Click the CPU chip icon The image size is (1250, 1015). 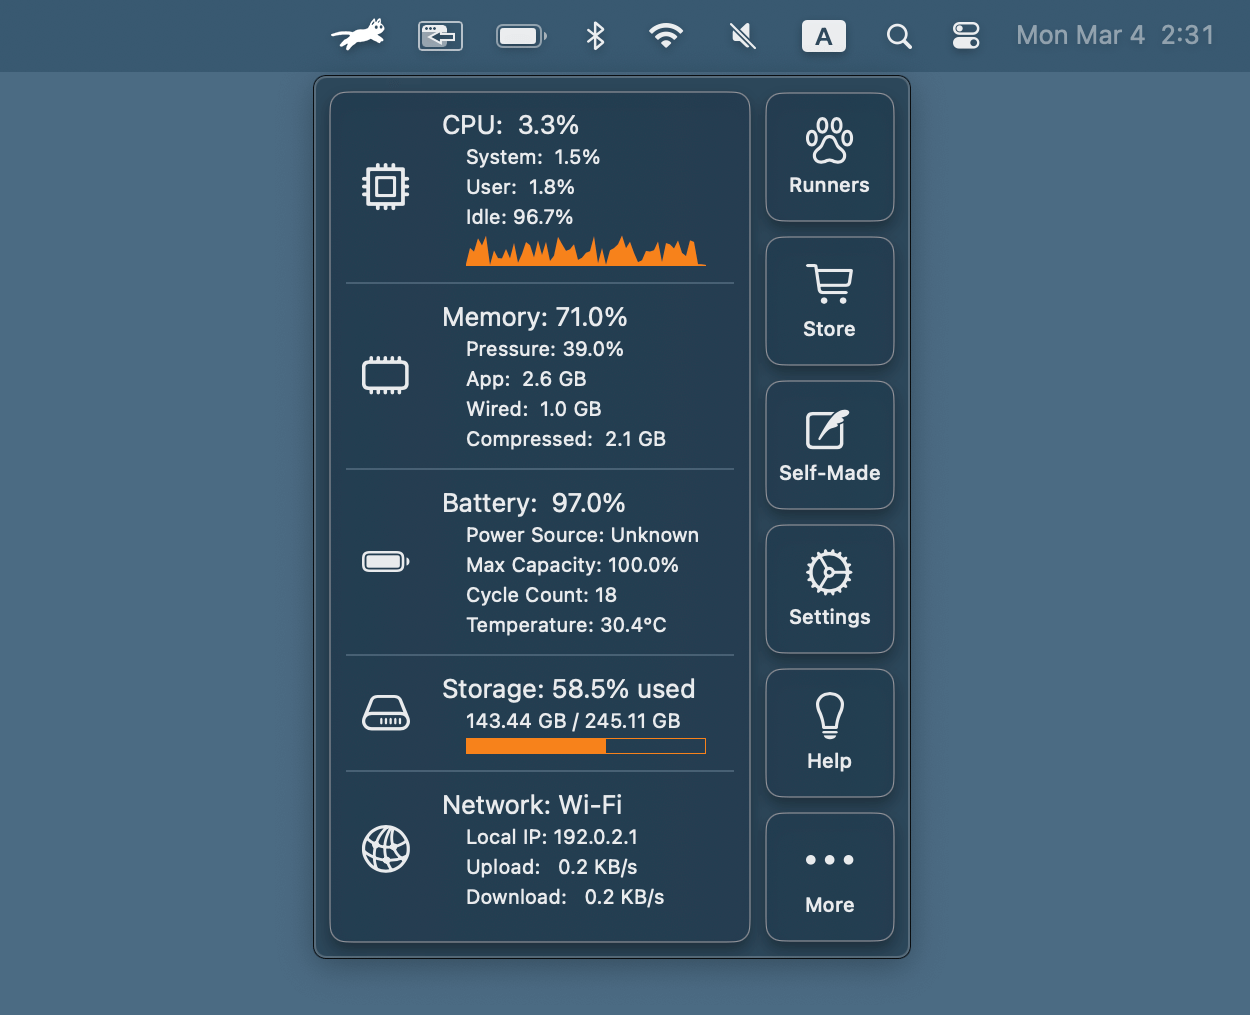386,186
